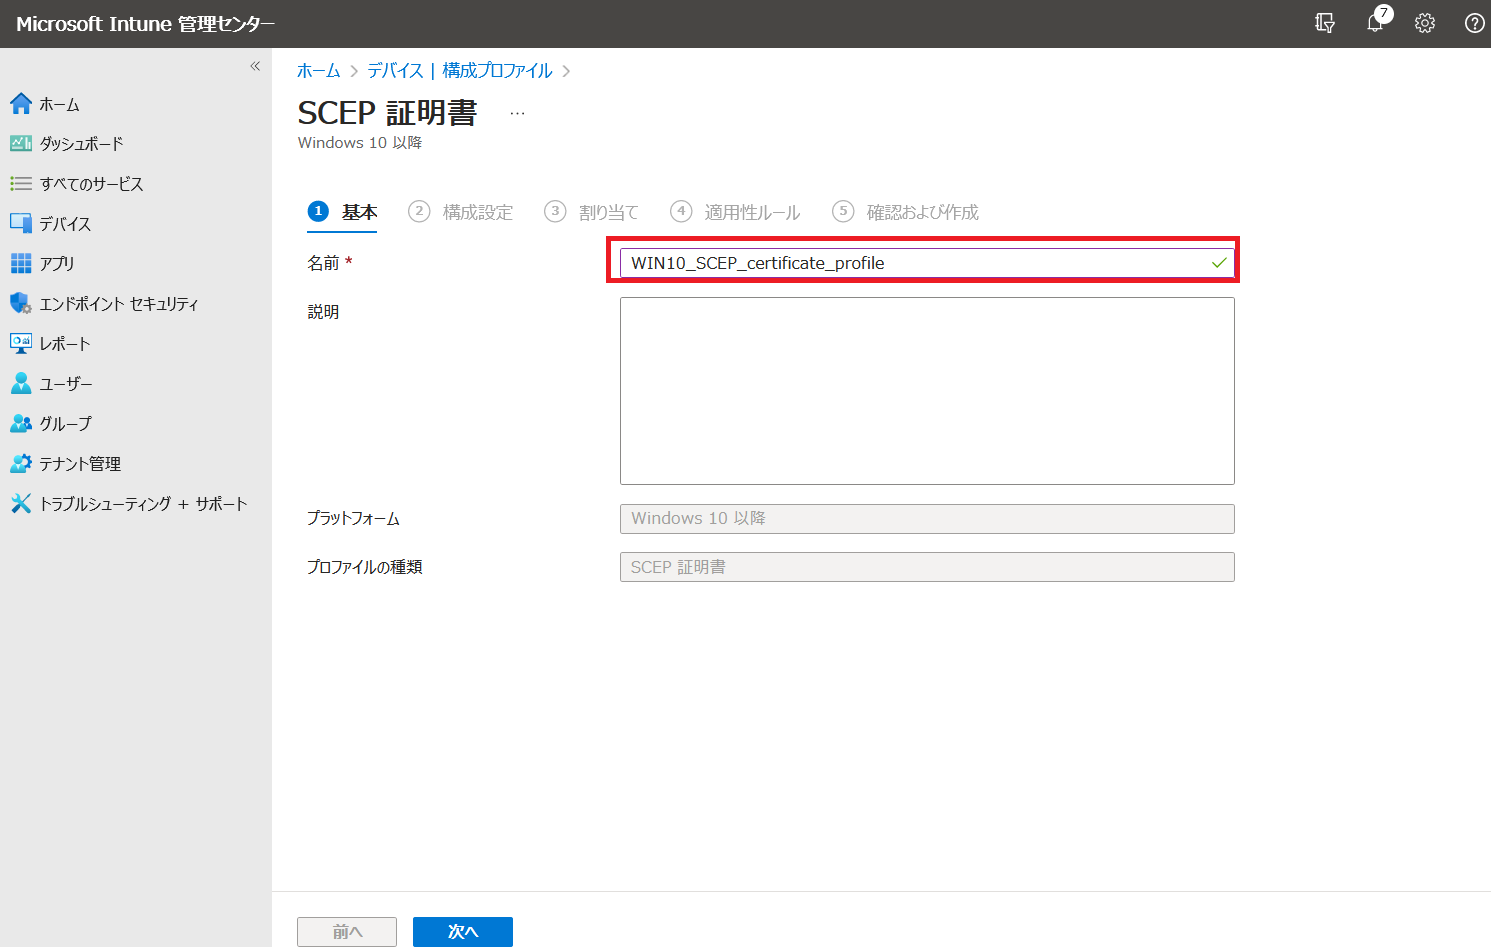This screenshot has height=947, width=1491.
Task: Click the 名前 input field
Action: (927, 263)
